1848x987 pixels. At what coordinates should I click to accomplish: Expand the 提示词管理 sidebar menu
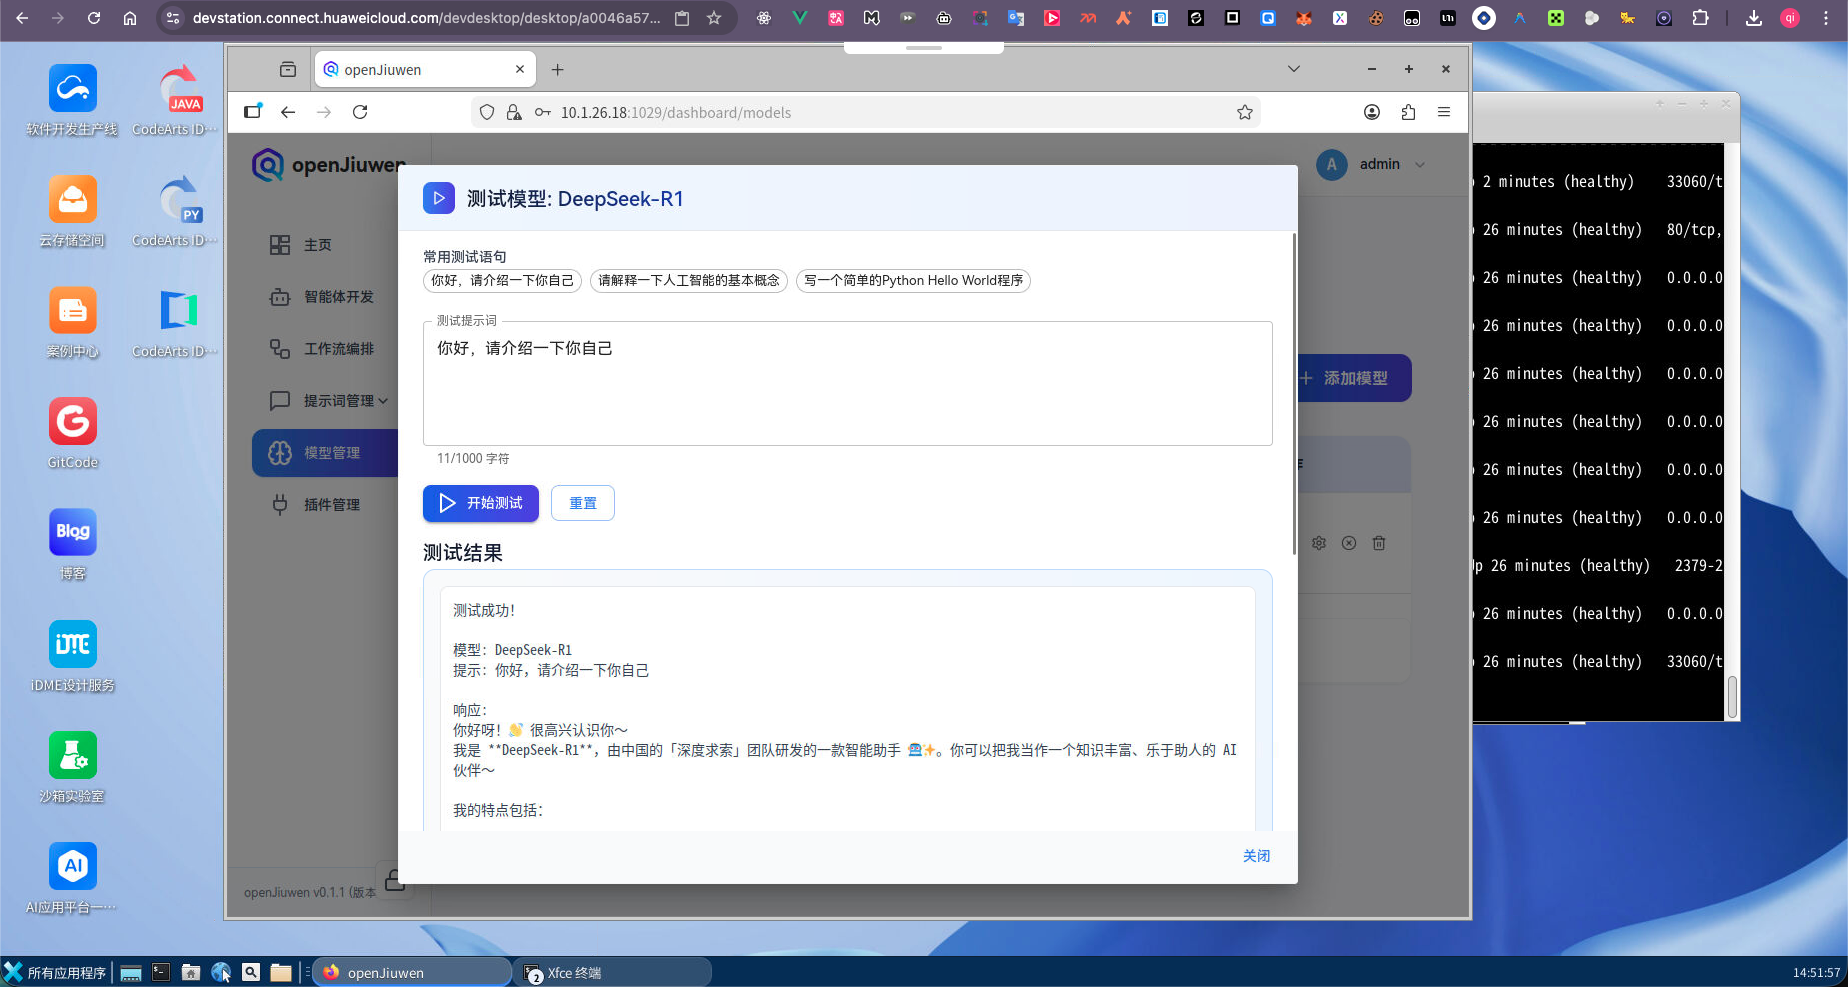330,401
